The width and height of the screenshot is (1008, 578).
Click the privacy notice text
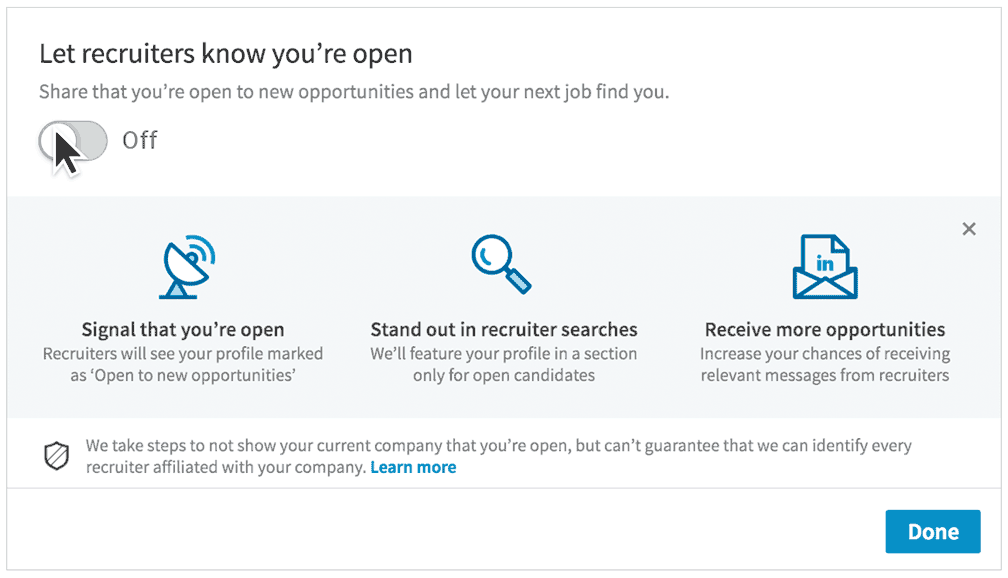pyautogui.click(x=498, y=446)
